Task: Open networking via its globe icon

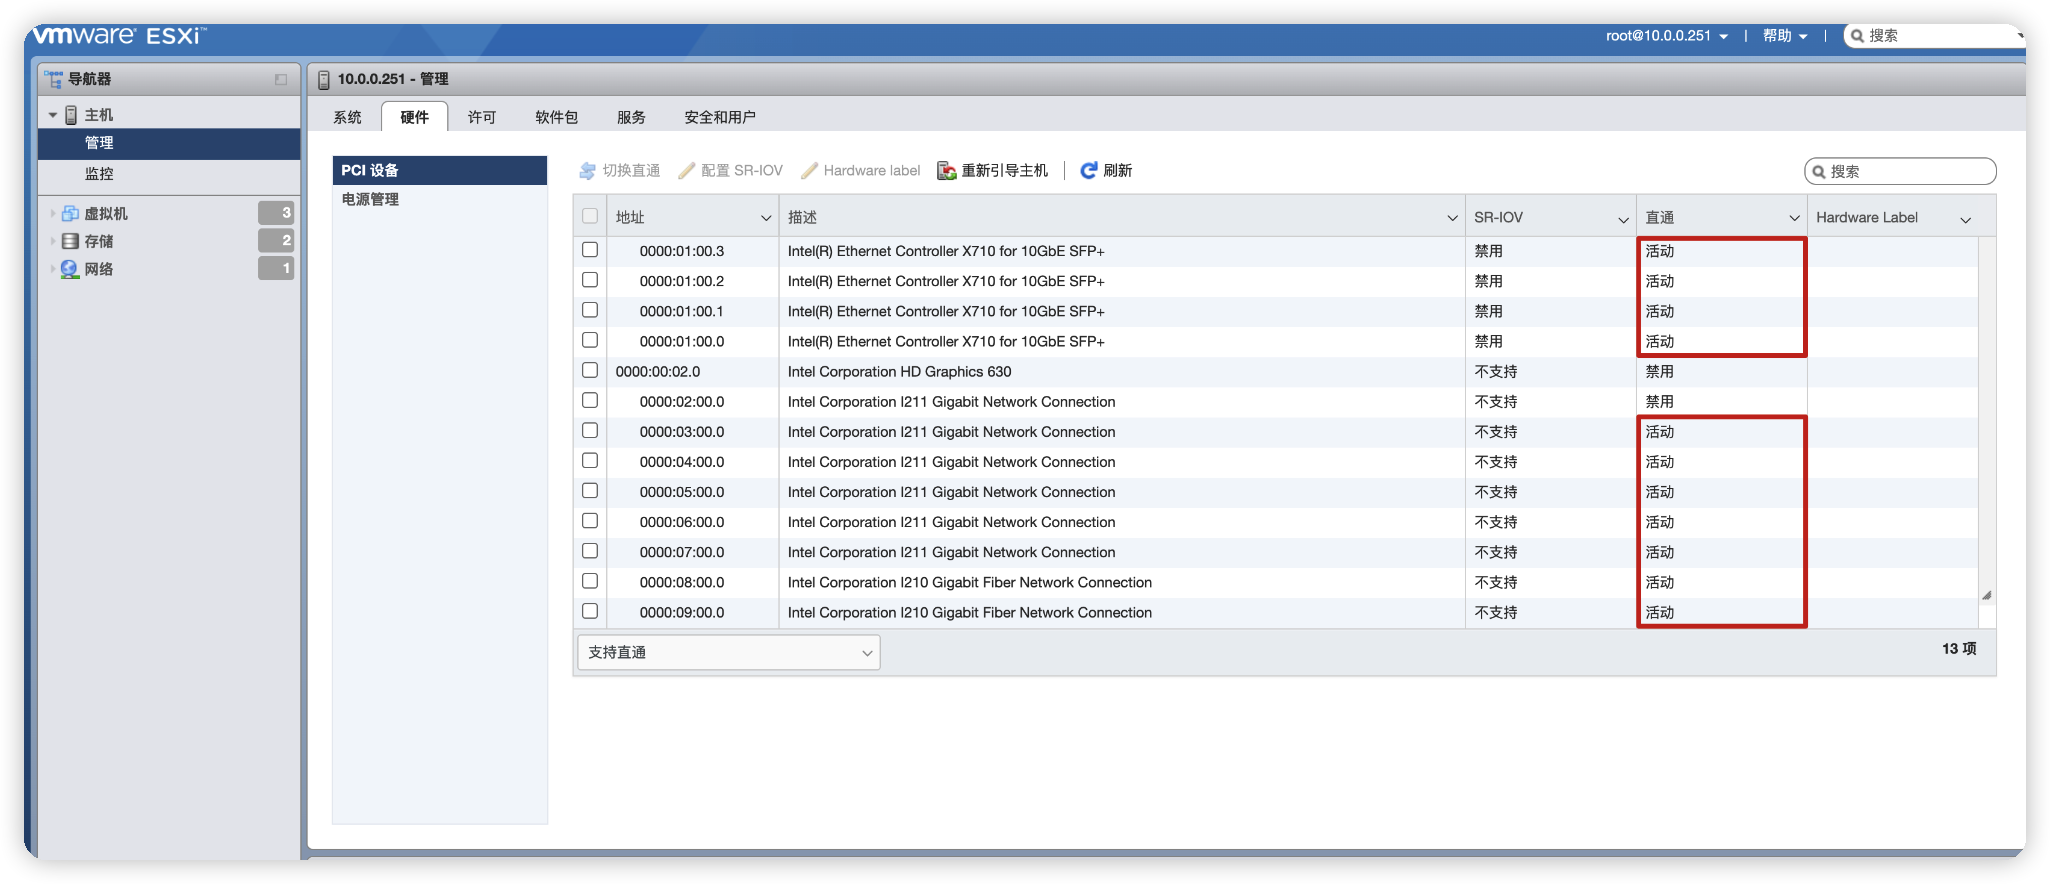Action: [x=70, y=269]
